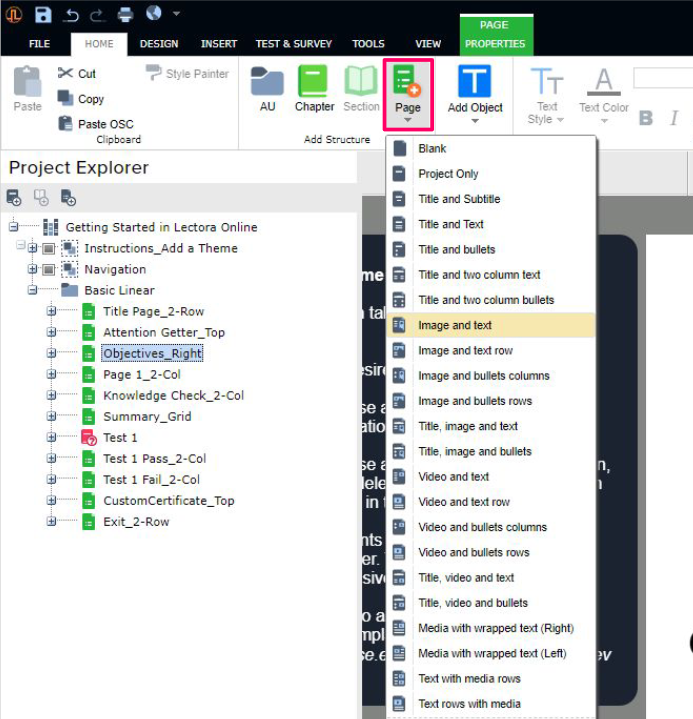Viewport: 693px width, 719px height.
Task: Select Image and text page layout
Action: click(x=455, y=325)
